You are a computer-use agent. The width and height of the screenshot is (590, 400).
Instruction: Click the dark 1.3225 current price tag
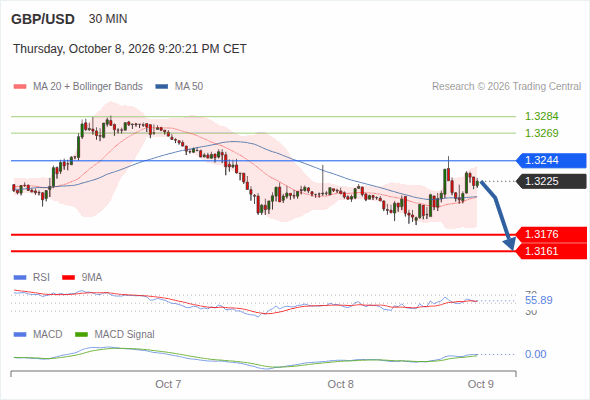coord(551,181)
